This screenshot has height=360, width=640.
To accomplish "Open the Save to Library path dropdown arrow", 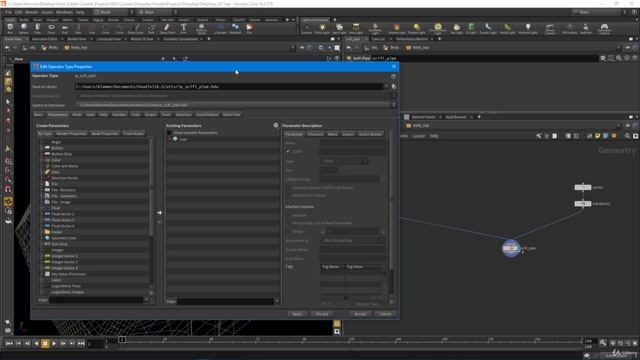I will [386, 87].
